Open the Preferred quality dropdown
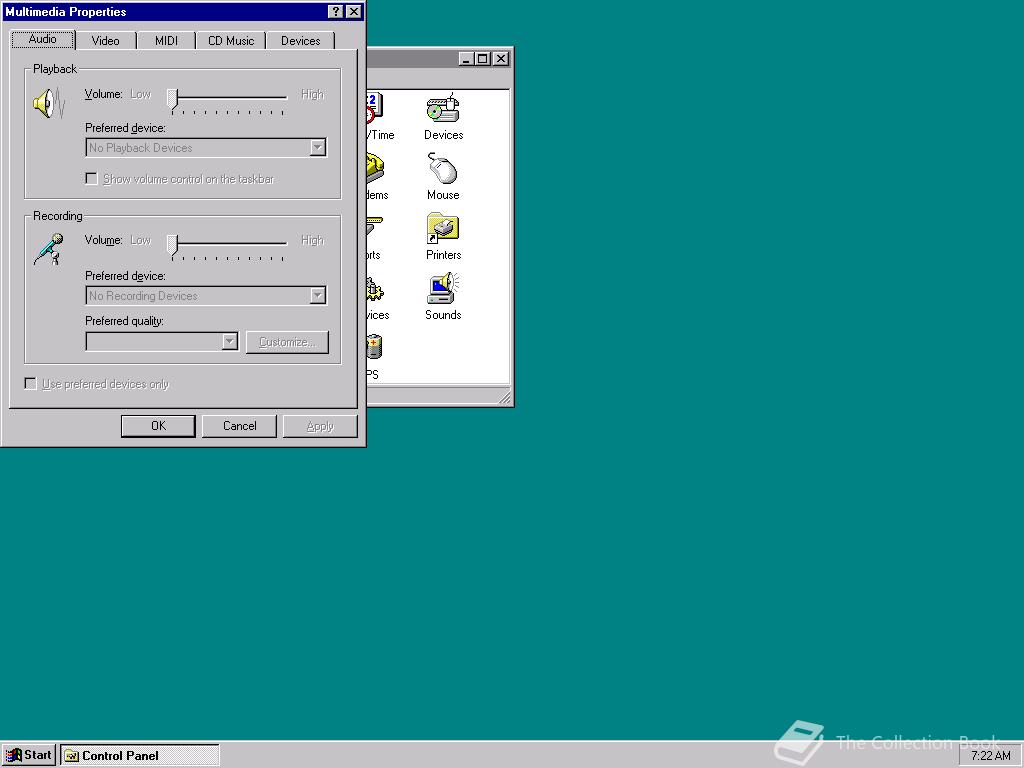The height and width of the screenshot is (768, 1024). point(229,342)
